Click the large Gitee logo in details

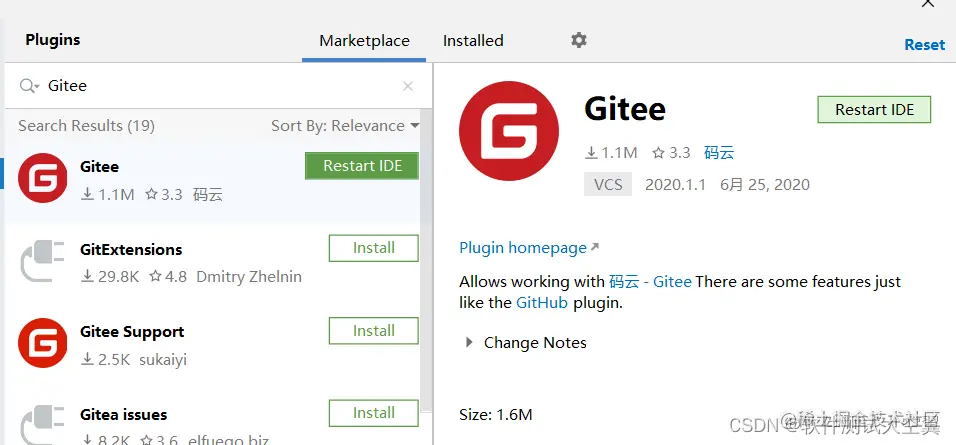[508, 131]
